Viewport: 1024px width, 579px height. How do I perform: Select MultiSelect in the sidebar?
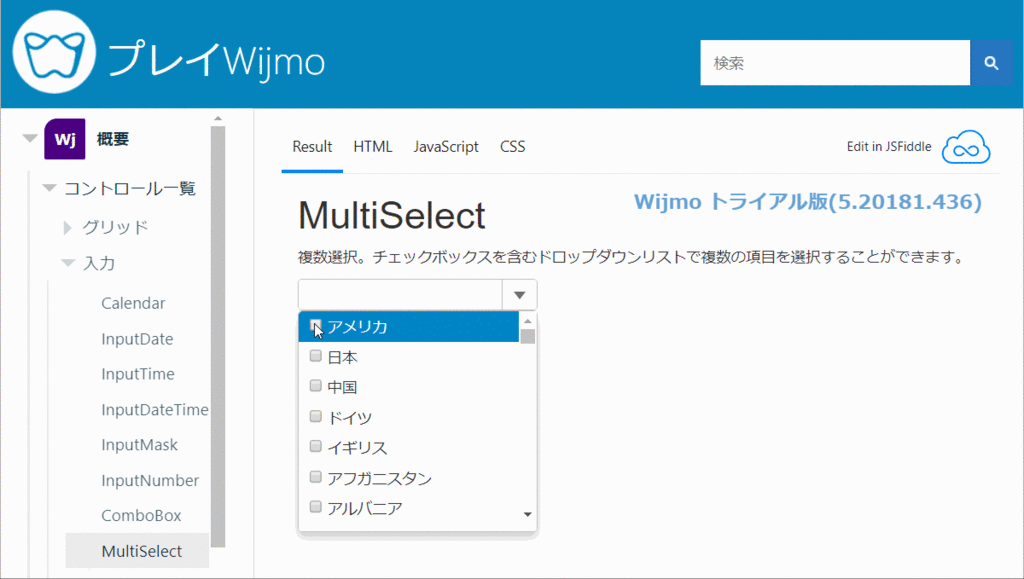point(137,551)
